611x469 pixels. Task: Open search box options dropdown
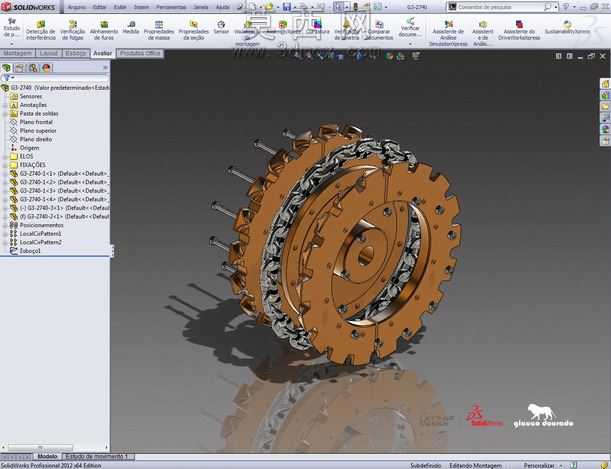556,7
